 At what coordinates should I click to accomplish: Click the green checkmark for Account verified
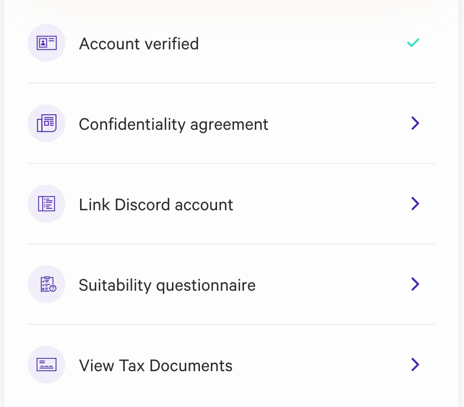pos(413,43)
